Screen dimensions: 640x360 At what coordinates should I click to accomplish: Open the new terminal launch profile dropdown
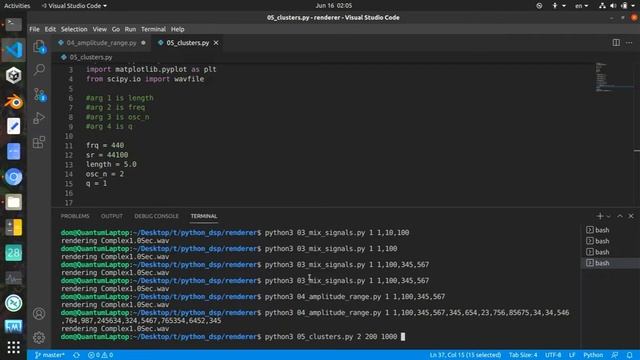609,216
